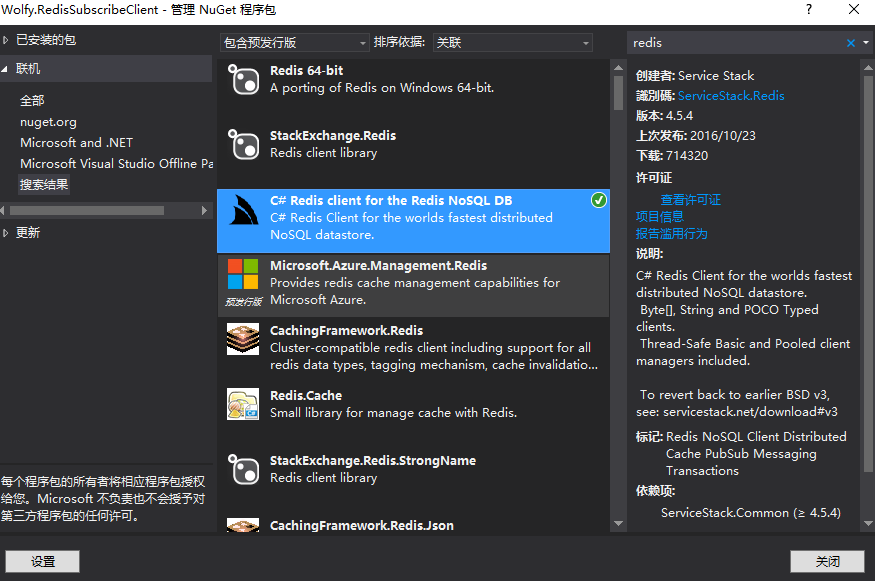Select the CachingFramework.Redis.Json package title

click(x=362, y=525)
